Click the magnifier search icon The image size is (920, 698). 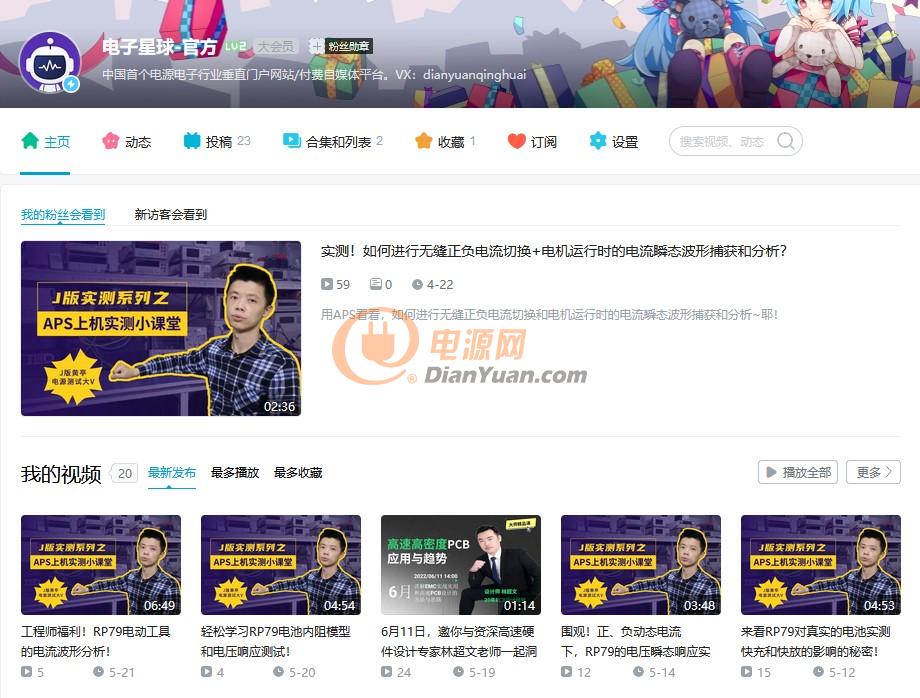[x=785, y=141]
